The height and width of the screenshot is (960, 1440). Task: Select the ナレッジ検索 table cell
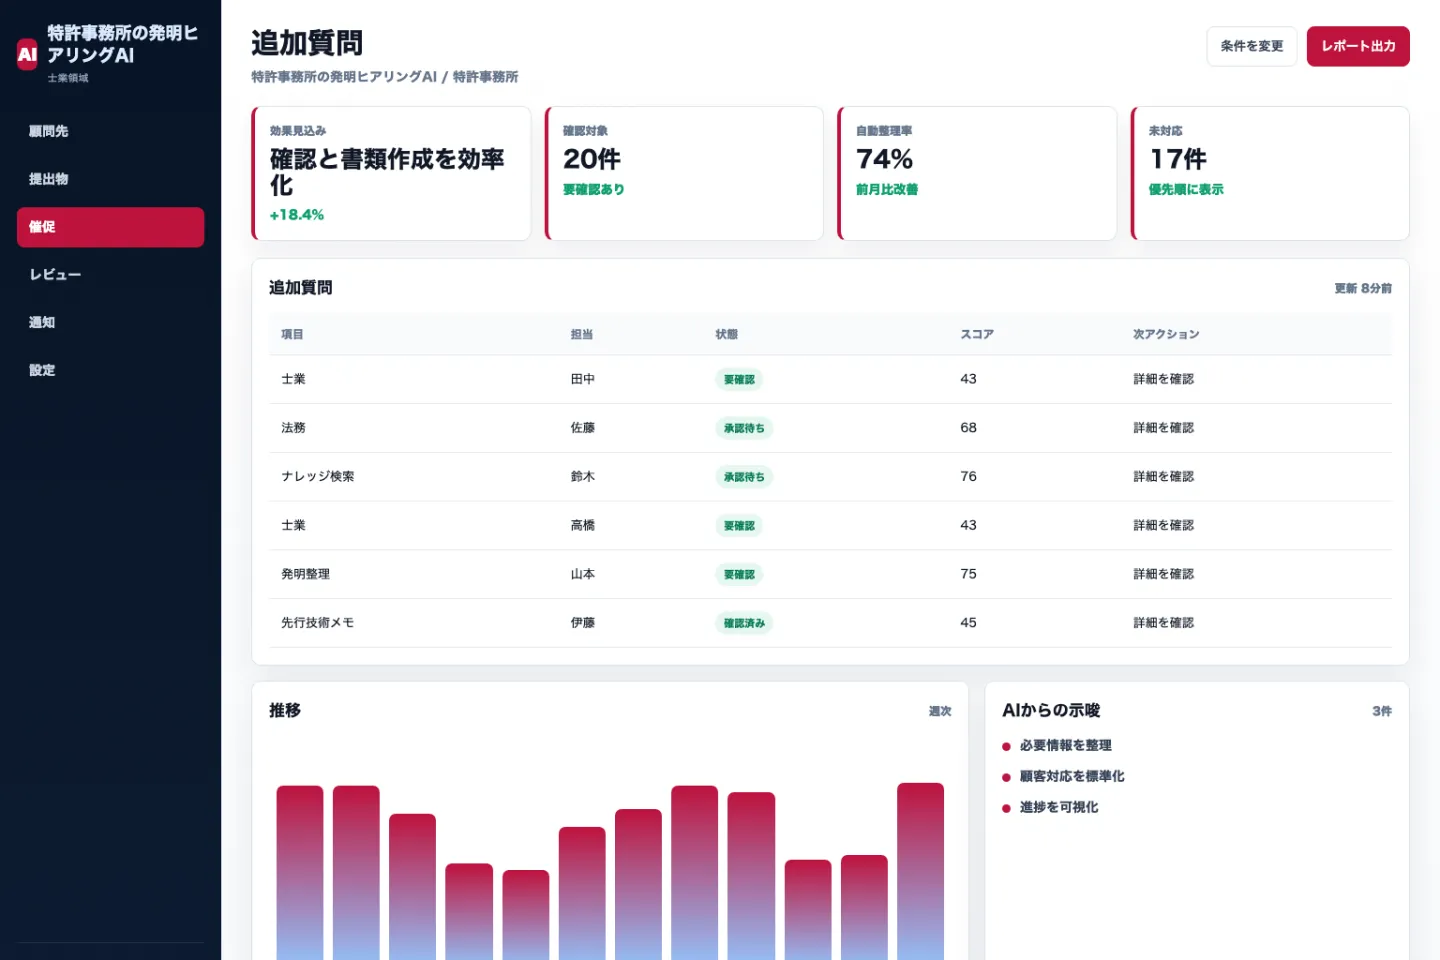[x=318, y=477]
